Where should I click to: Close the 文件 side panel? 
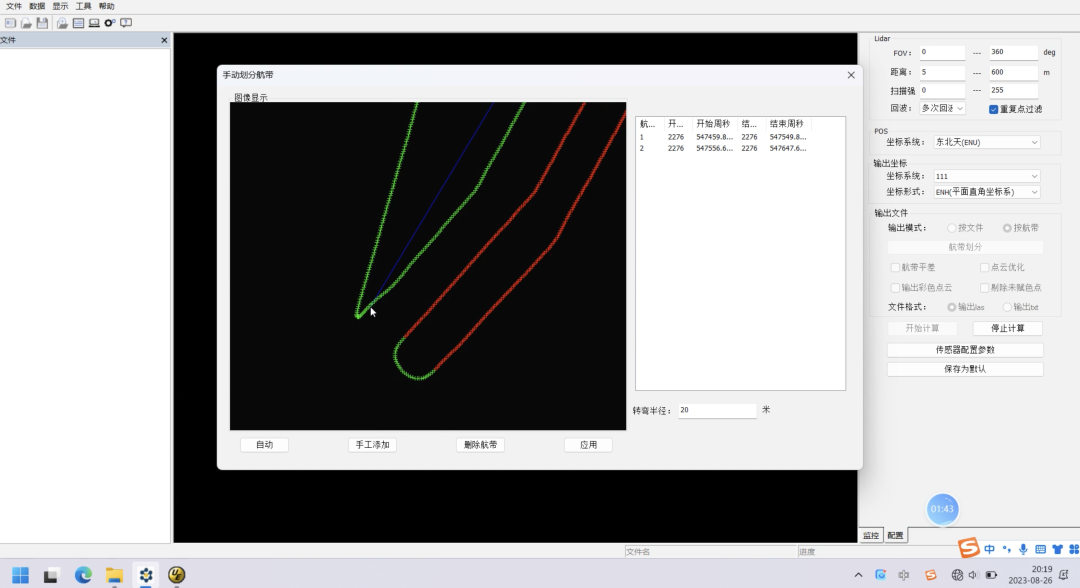coord(164,40)
